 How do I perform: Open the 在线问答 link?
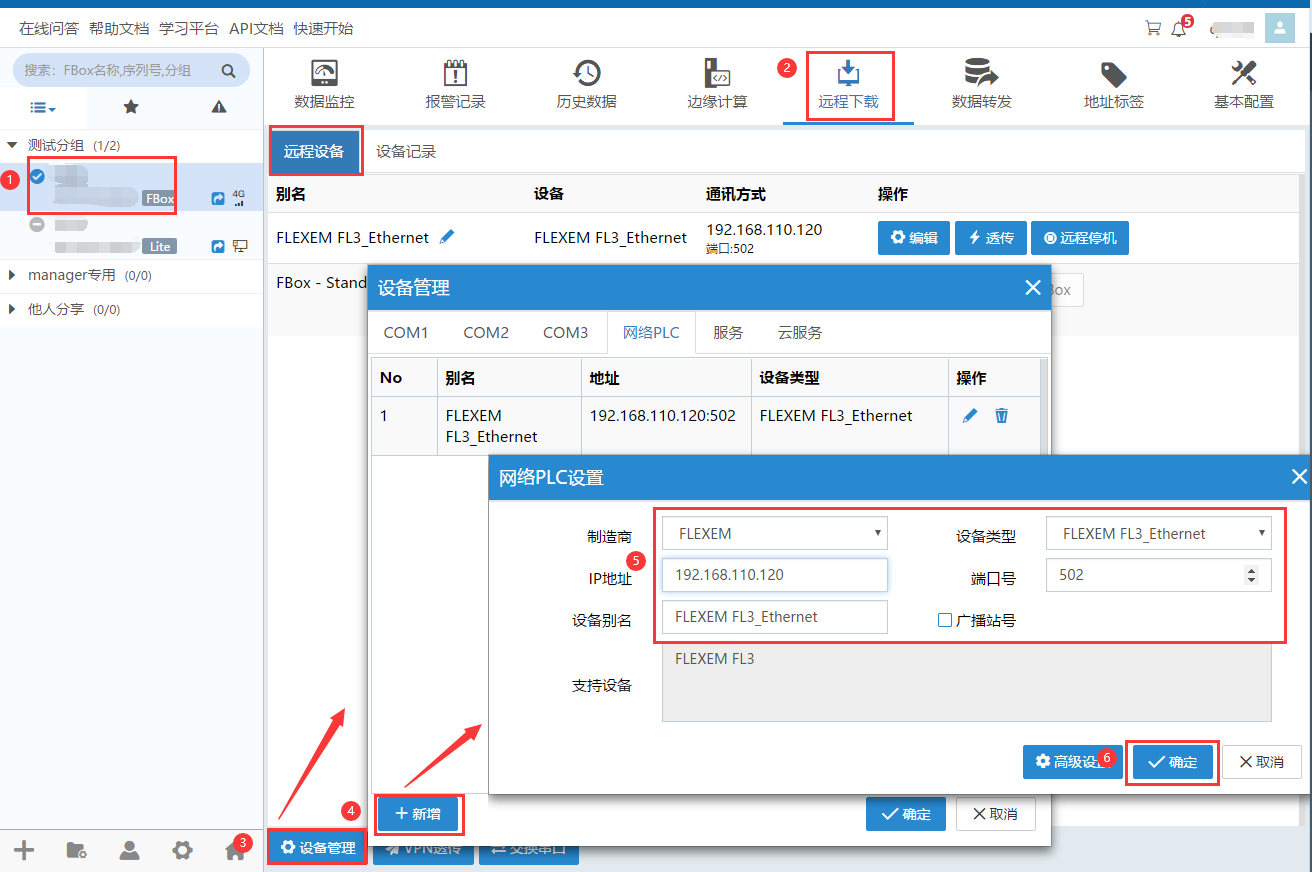[49, 28]
